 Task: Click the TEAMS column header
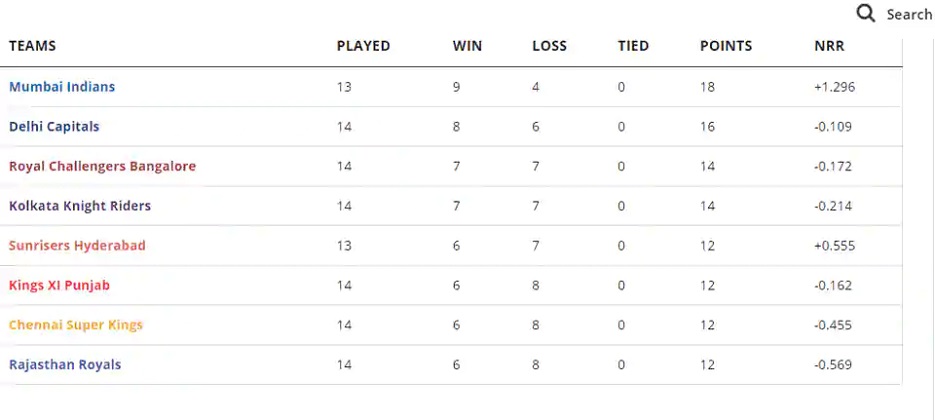(32, 46)
